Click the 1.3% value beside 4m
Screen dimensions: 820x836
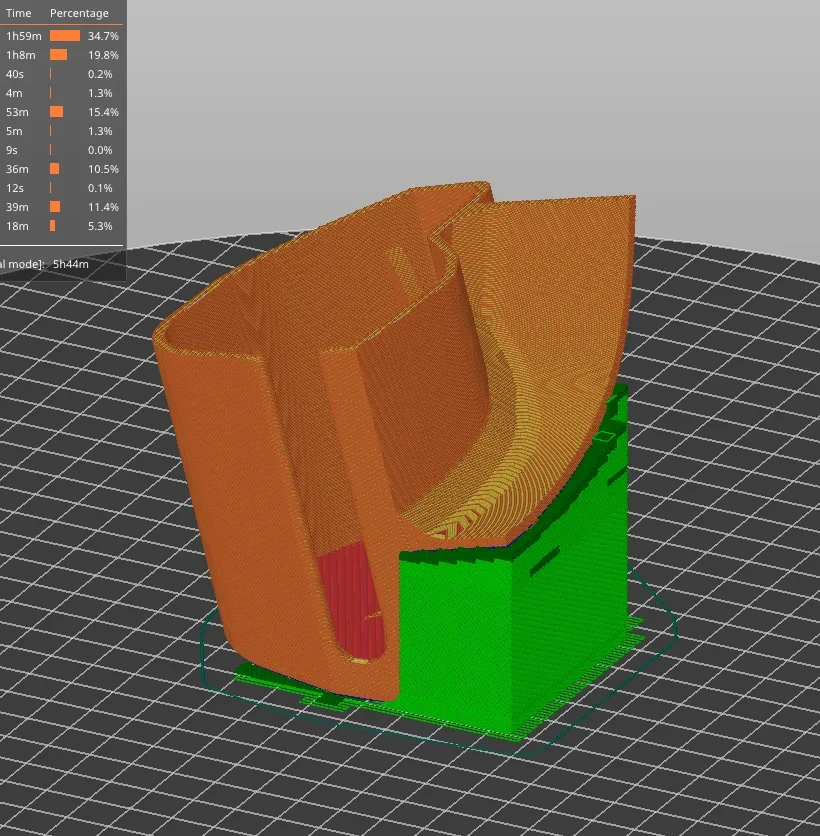pos(100,93)
